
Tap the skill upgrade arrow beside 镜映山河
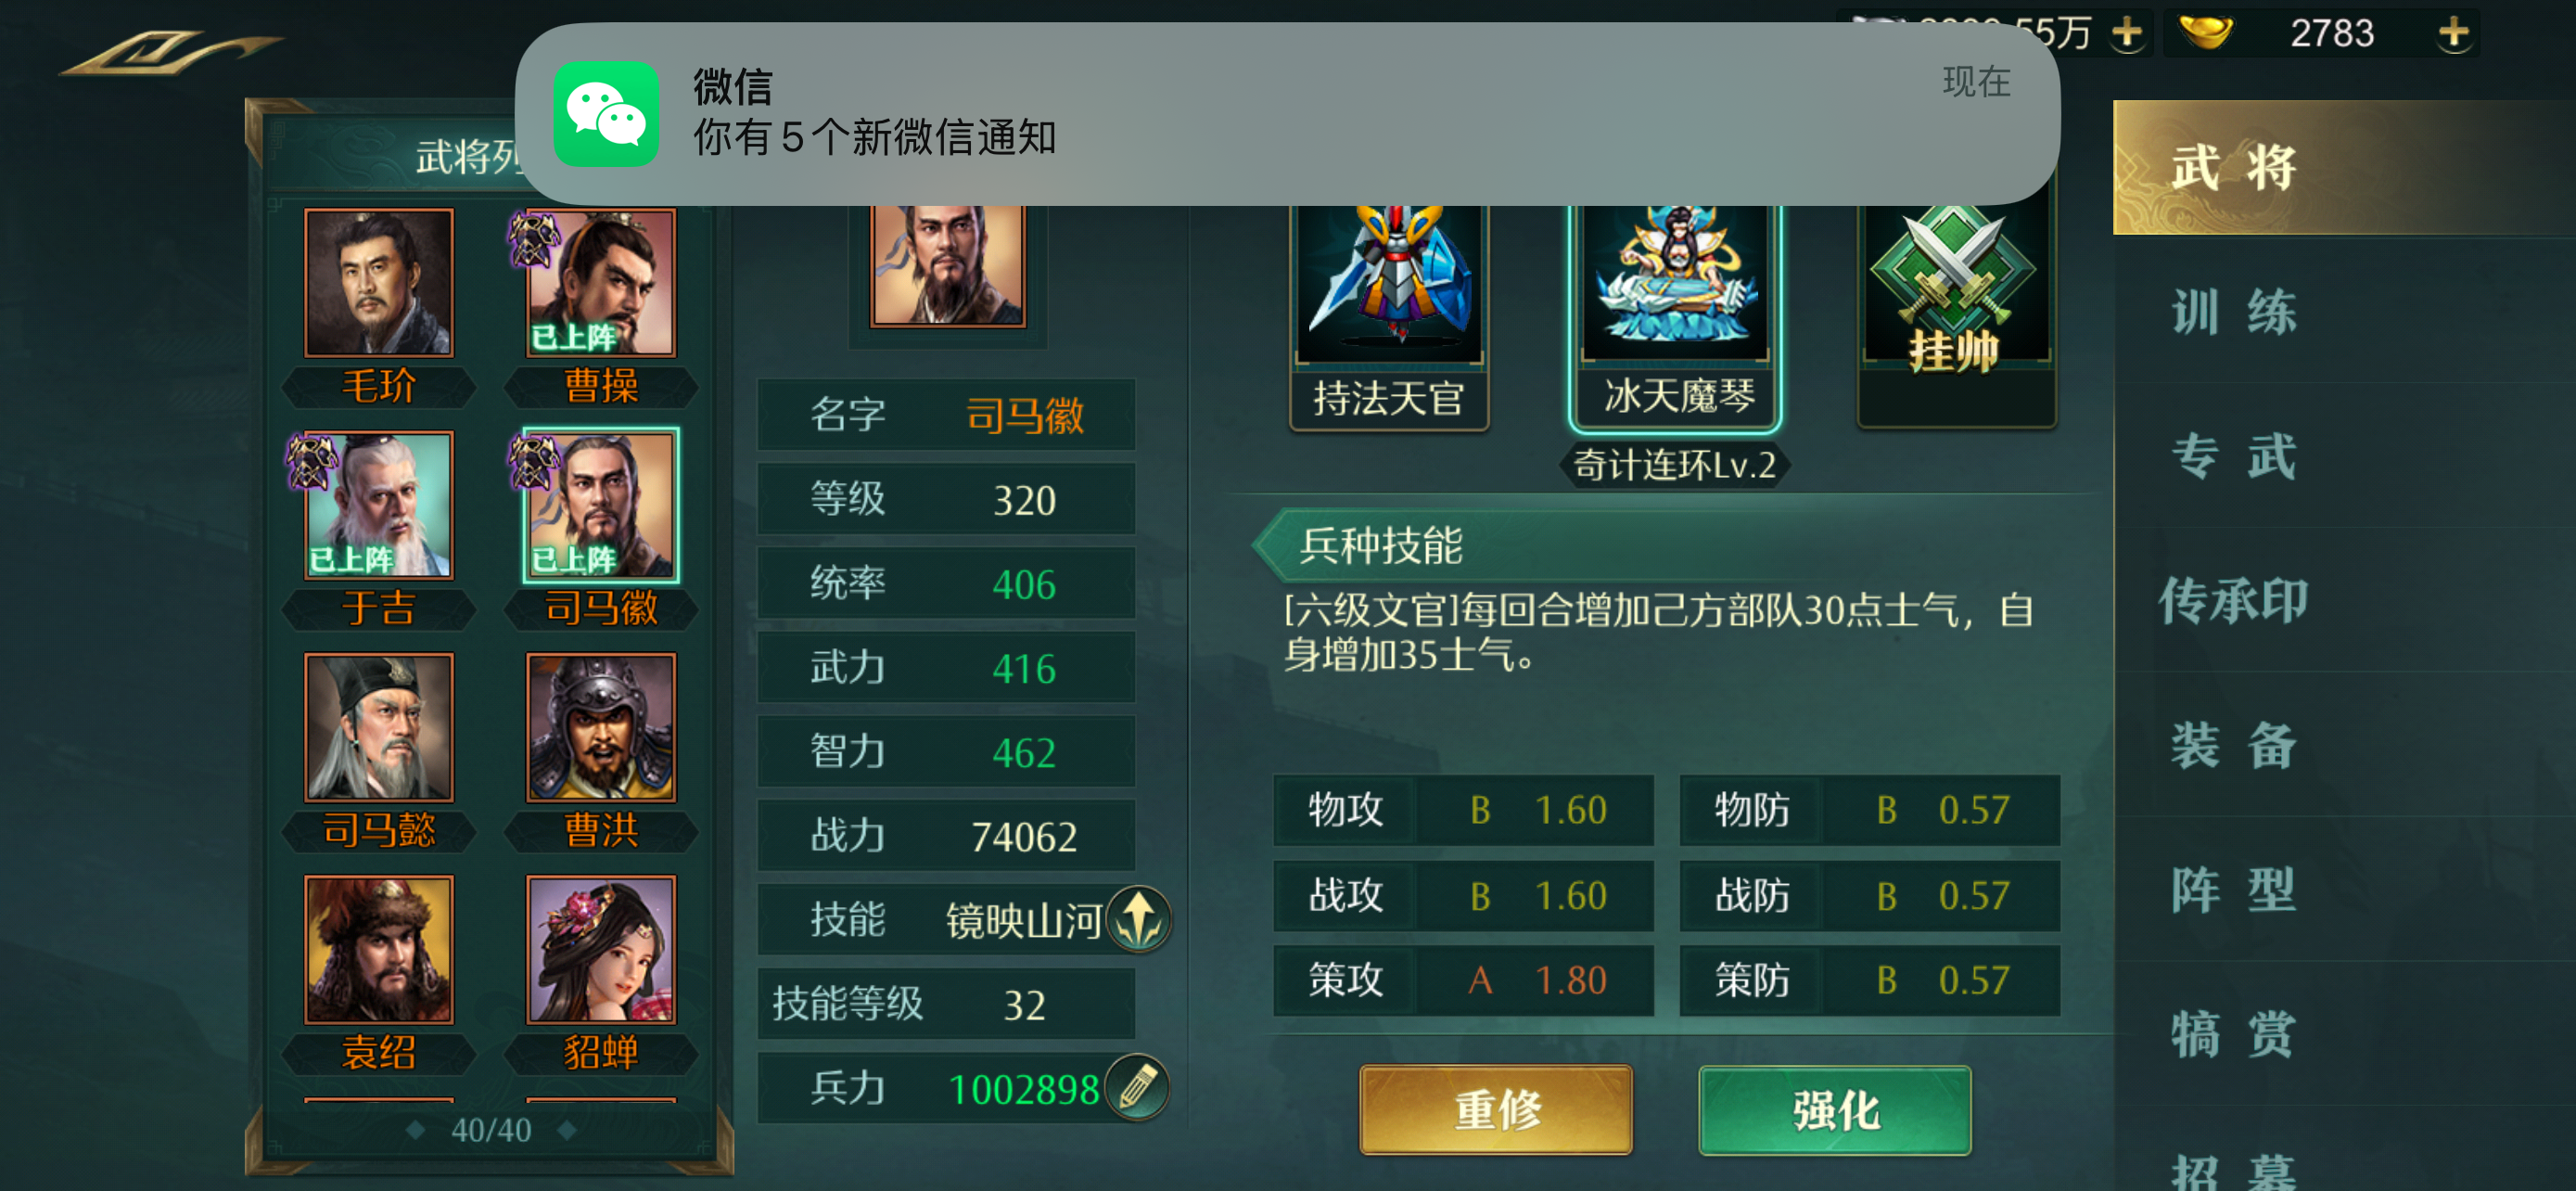(x=1138, y=918)
